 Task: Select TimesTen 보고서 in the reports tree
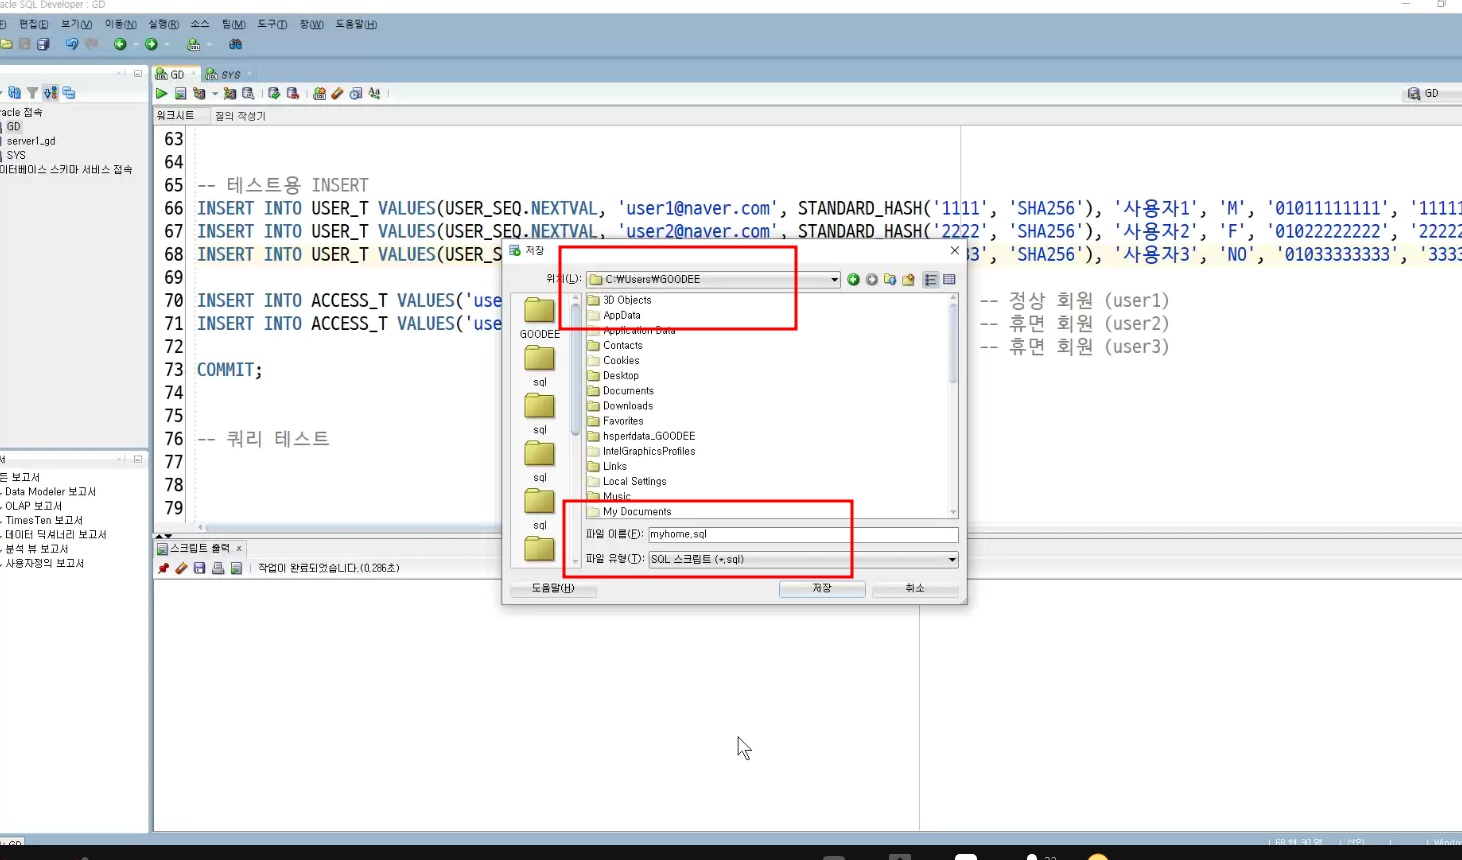(x=43, y=520)
